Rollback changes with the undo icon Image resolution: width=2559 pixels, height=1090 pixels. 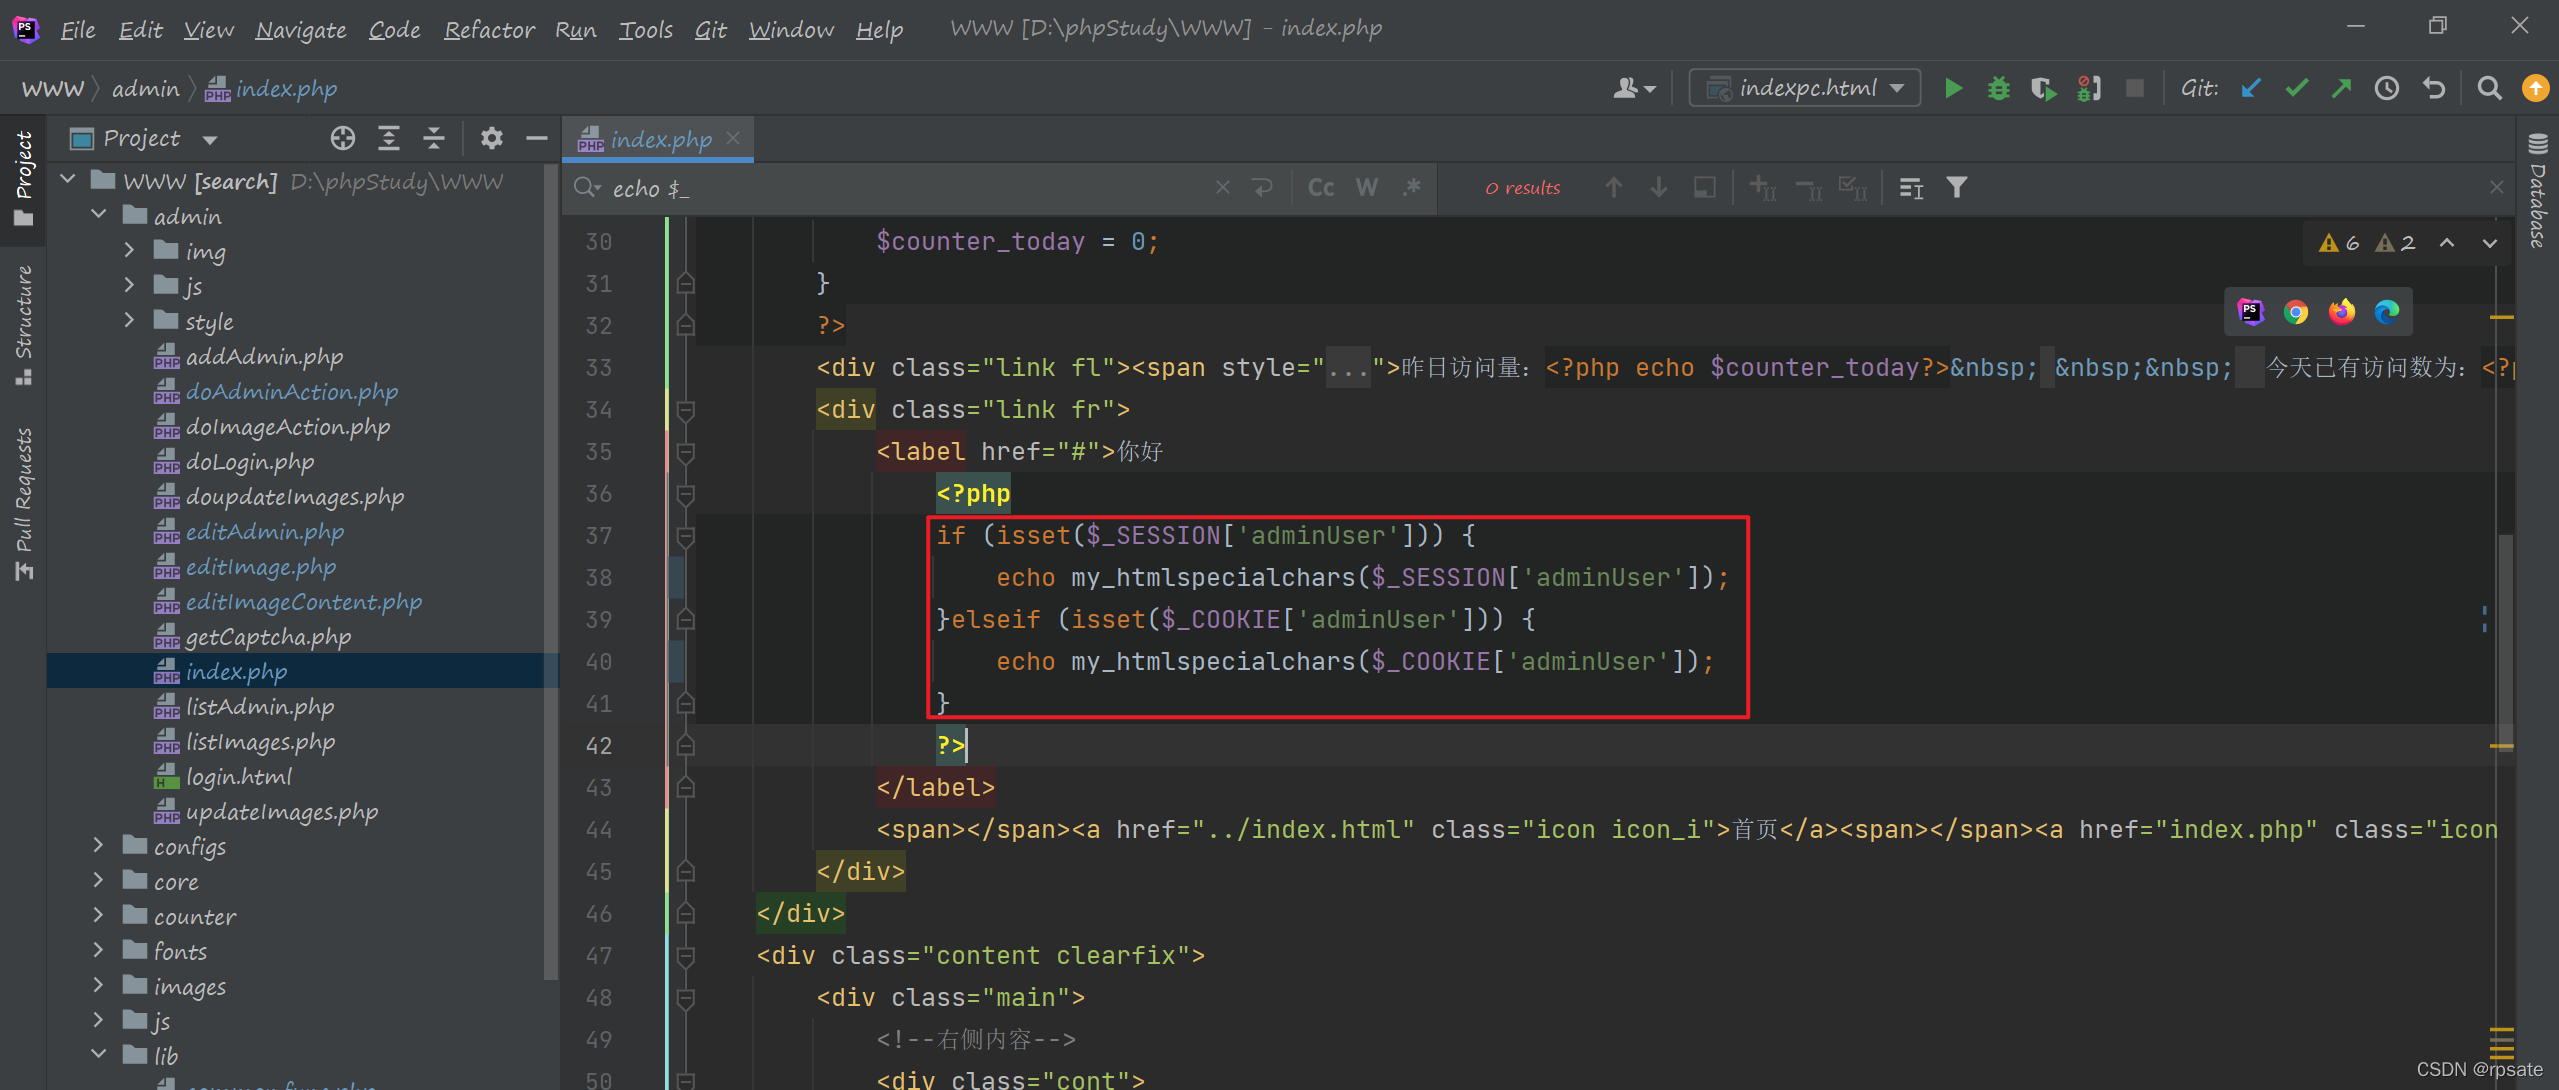click(x=2434, y=88)
